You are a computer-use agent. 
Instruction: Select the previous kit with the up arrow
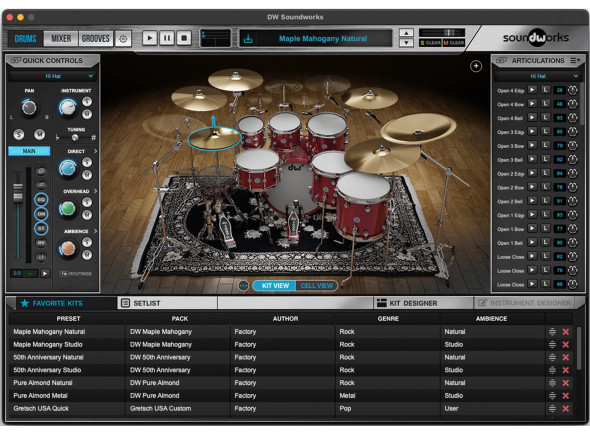click(x=406, y=33)
